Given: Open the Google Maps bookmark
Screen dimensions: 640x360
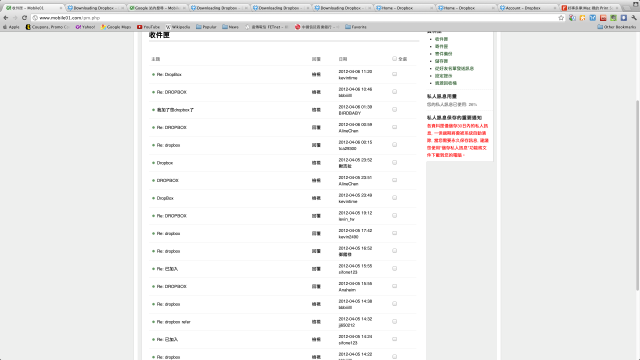Looking at the screenshot, I should tap(116, 27).
